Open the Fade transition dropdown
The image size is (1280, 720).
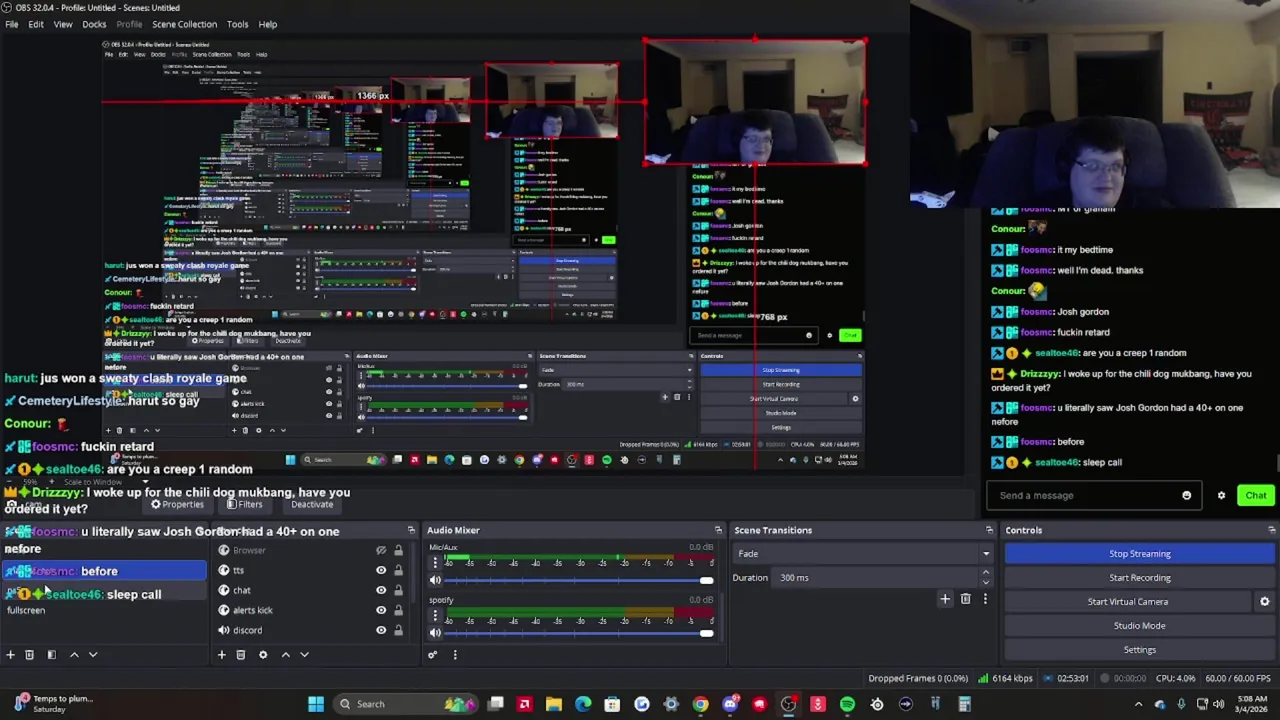[863, 554]
